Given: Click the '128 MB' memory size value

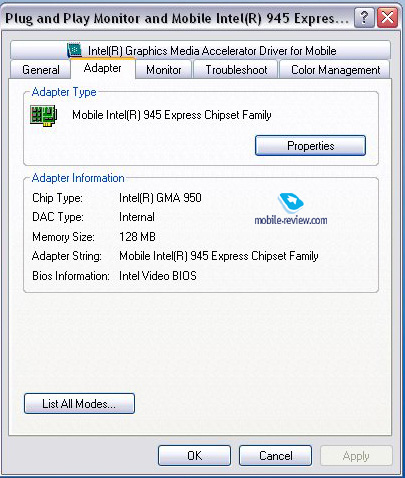Looking at the screenshot, I should (x=137, y=237).
